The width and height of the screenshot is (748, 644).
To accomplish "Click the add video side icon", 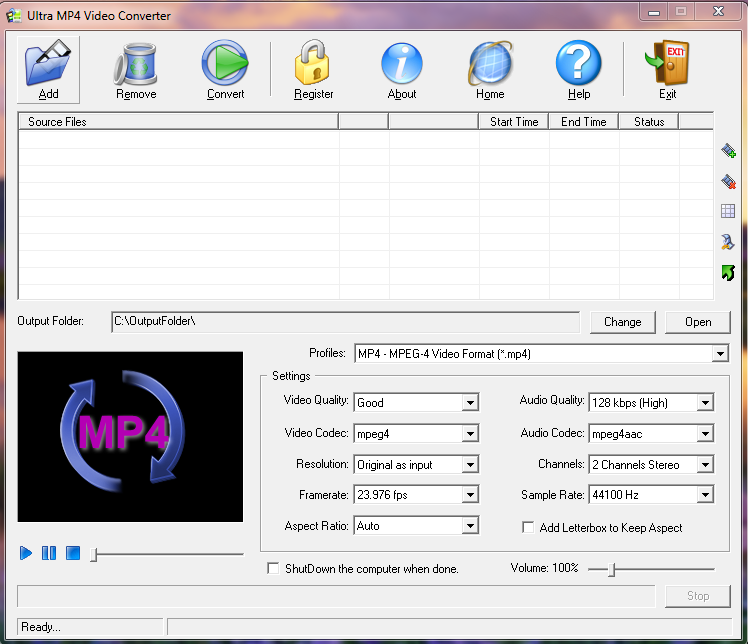I will [728, 151].
